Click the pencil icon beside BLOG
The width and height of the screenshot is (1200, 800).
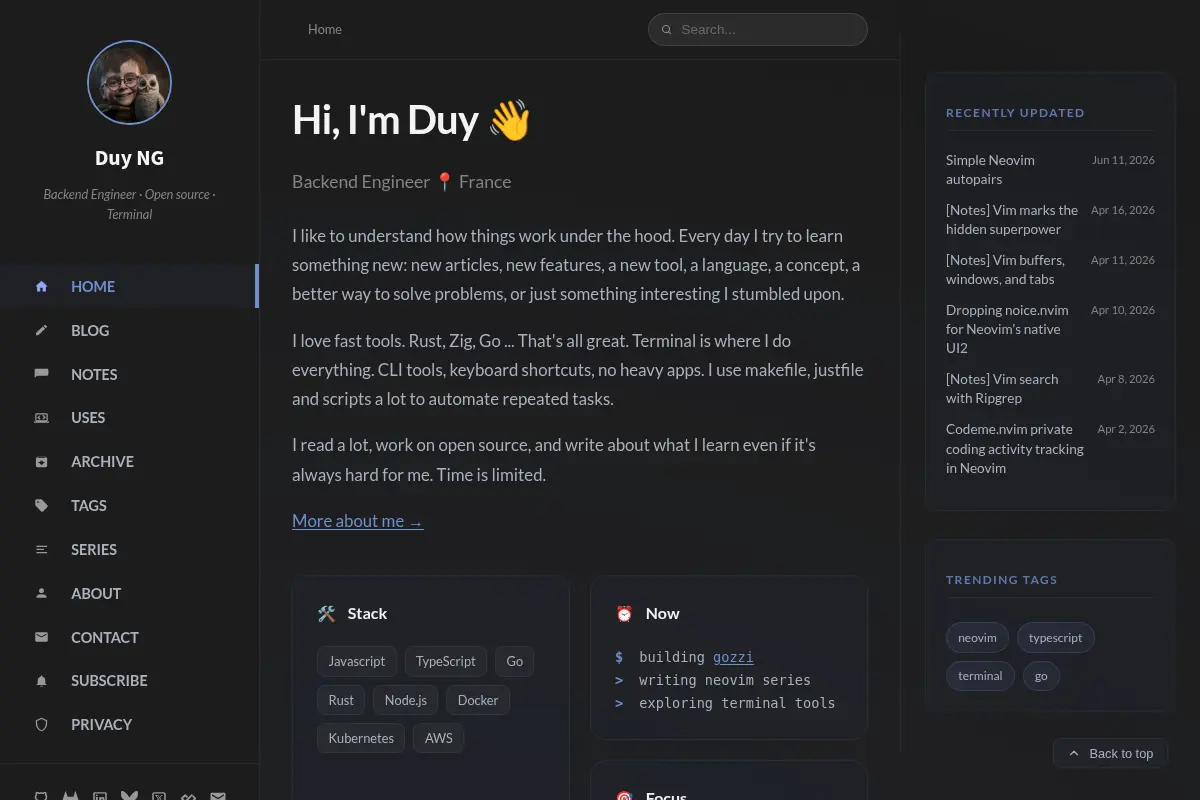[x=41, y=330]
